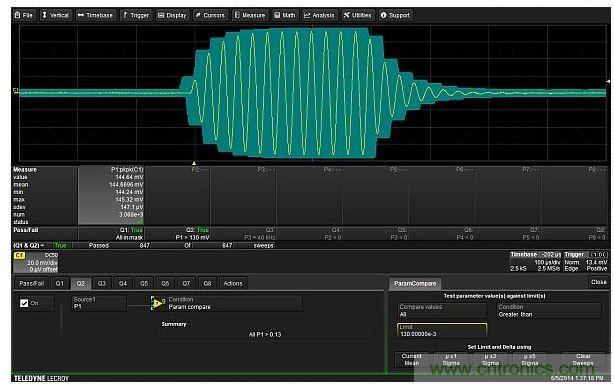The image size is (614, 384).
Task: Click the Limit value input field
Action: (x=442, y=331)
